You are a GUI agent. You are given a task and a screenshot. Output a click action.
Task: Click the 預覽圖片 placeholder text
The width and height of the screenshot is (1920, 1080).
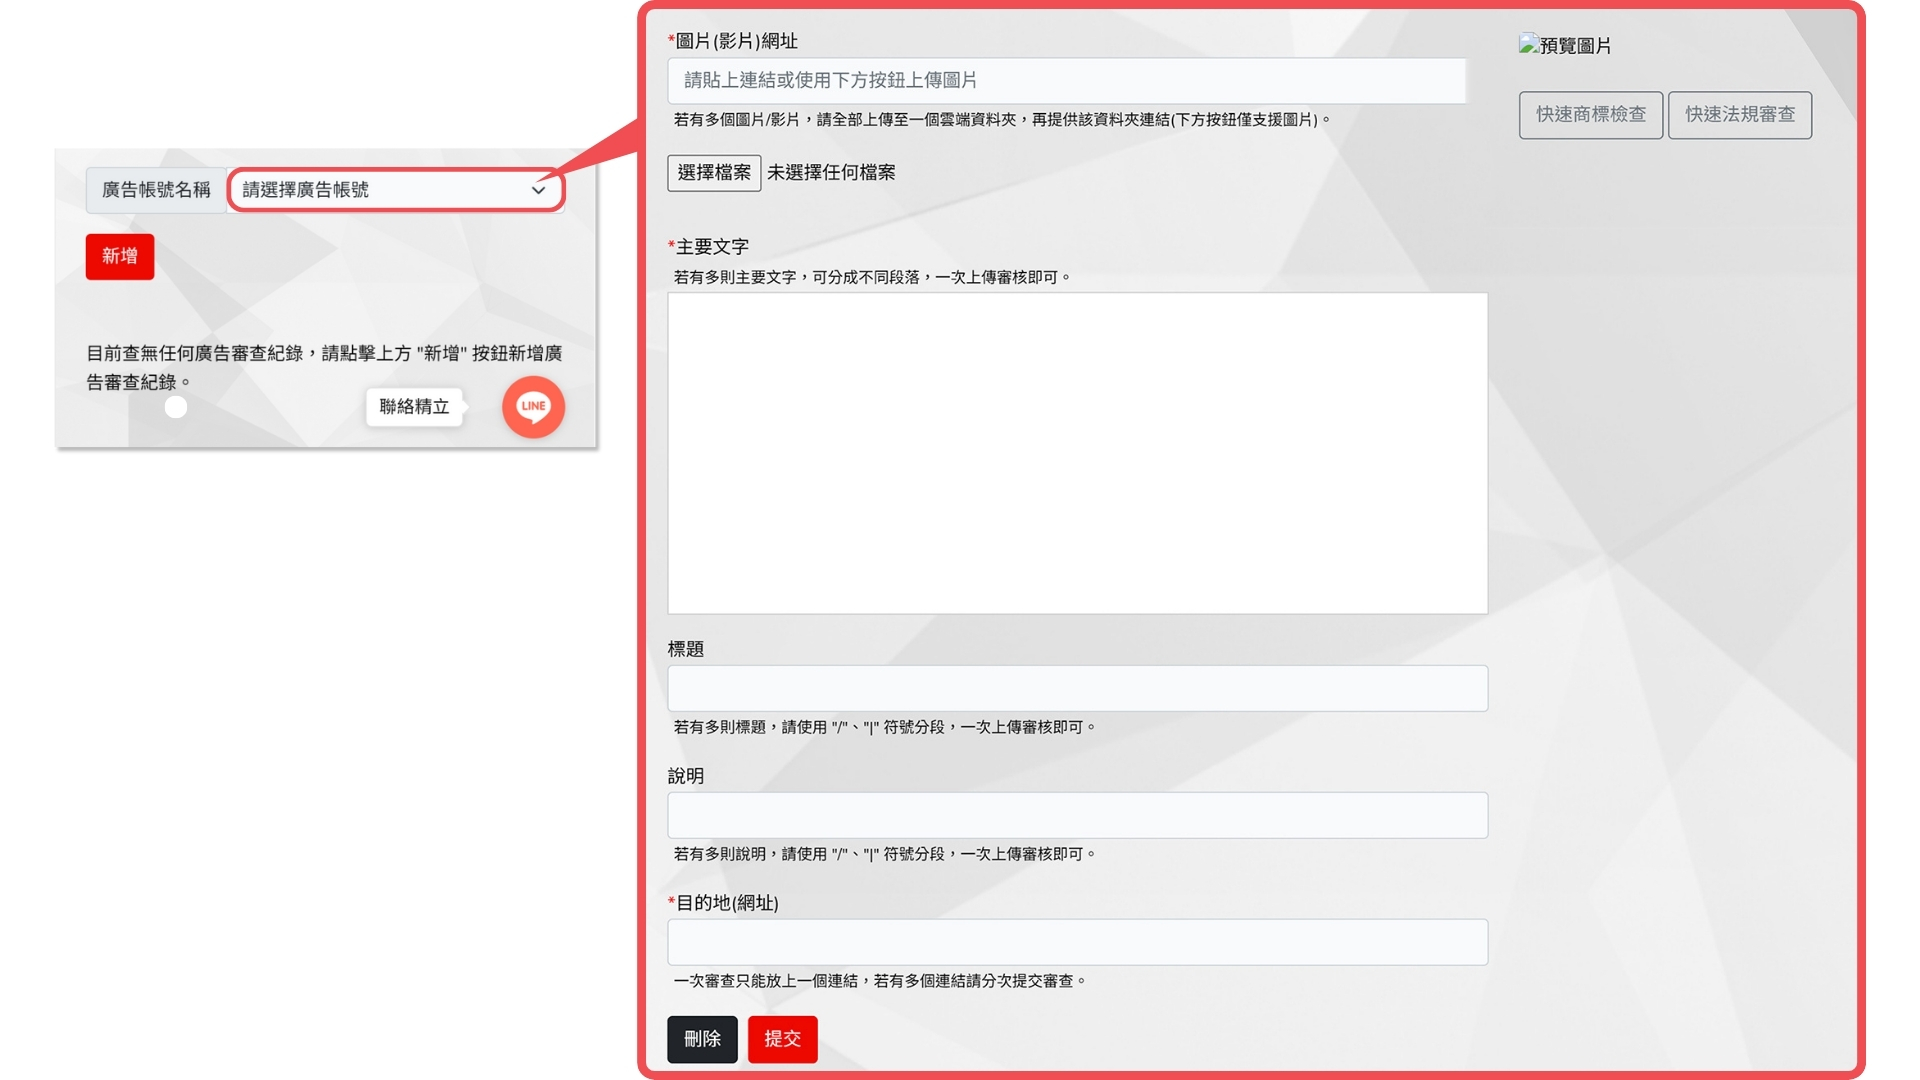coord(1575,46)
